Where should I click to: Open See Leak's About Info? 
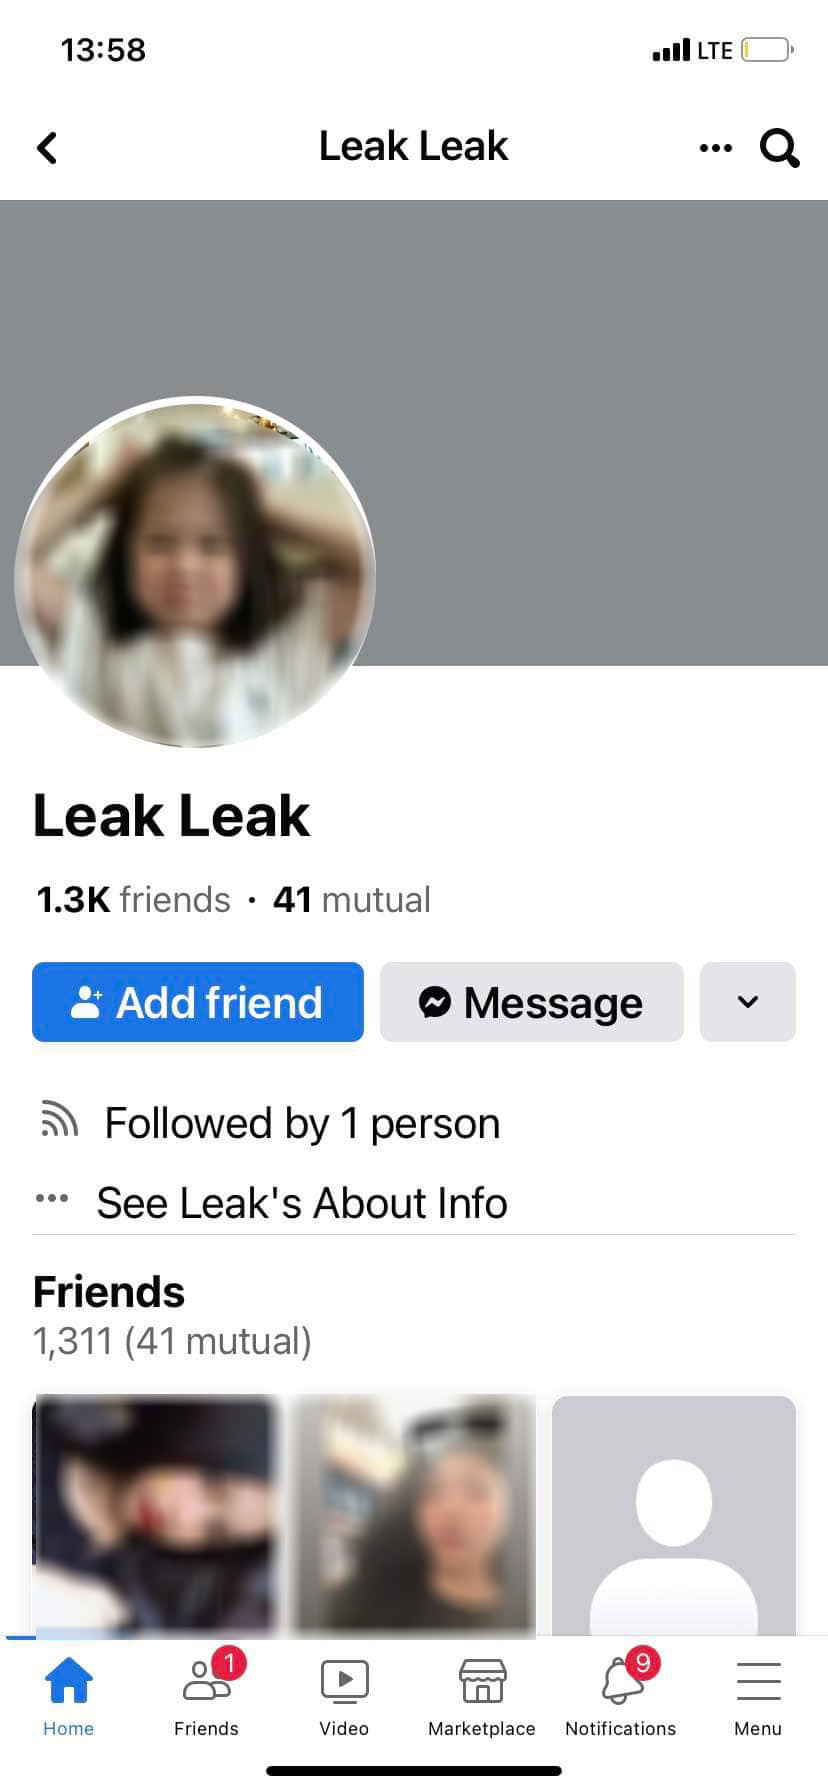[x=301, y=1203]
